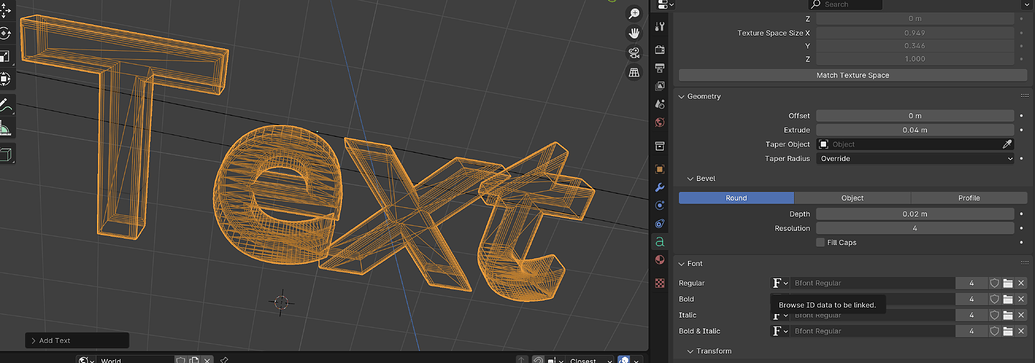This screenshot has width=1035, height=363.
Task: Unlink the Italic font with X
Action: (1021, 315)
